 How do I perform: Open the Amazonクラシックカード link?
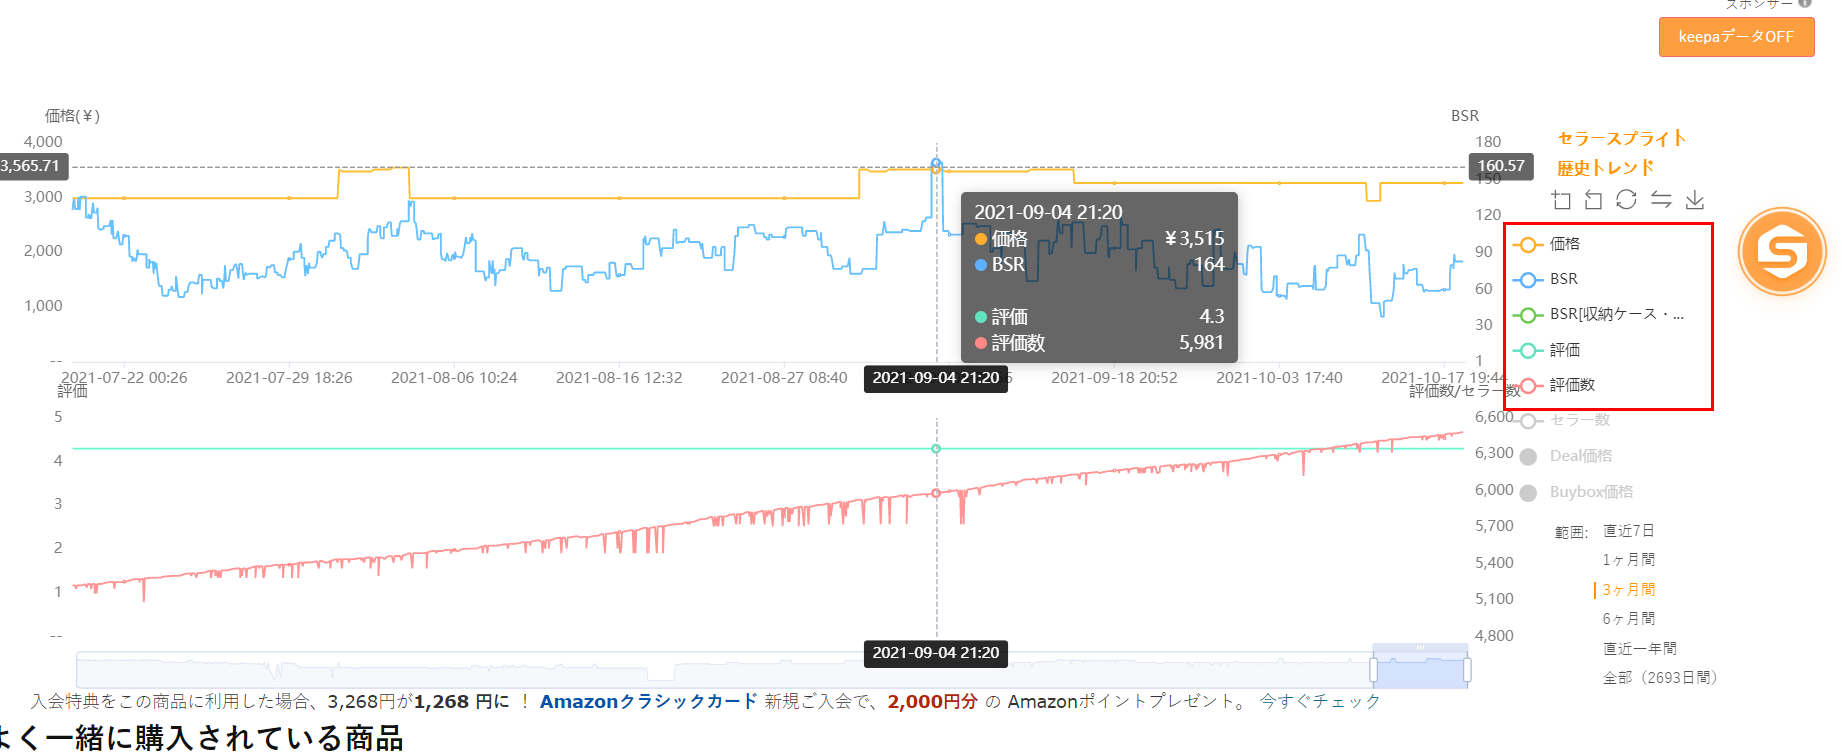pyautogui.click(x=648, y=702)
